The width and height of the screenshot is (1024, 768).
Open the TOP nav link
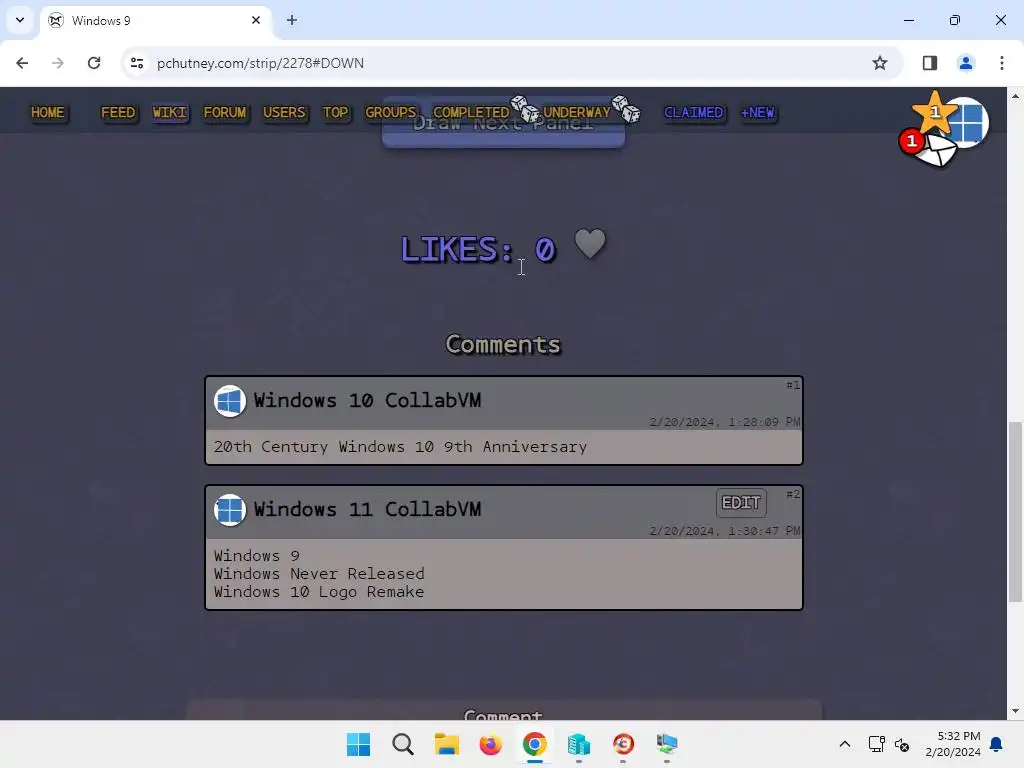pyautogui.click(x=336, y=112)
